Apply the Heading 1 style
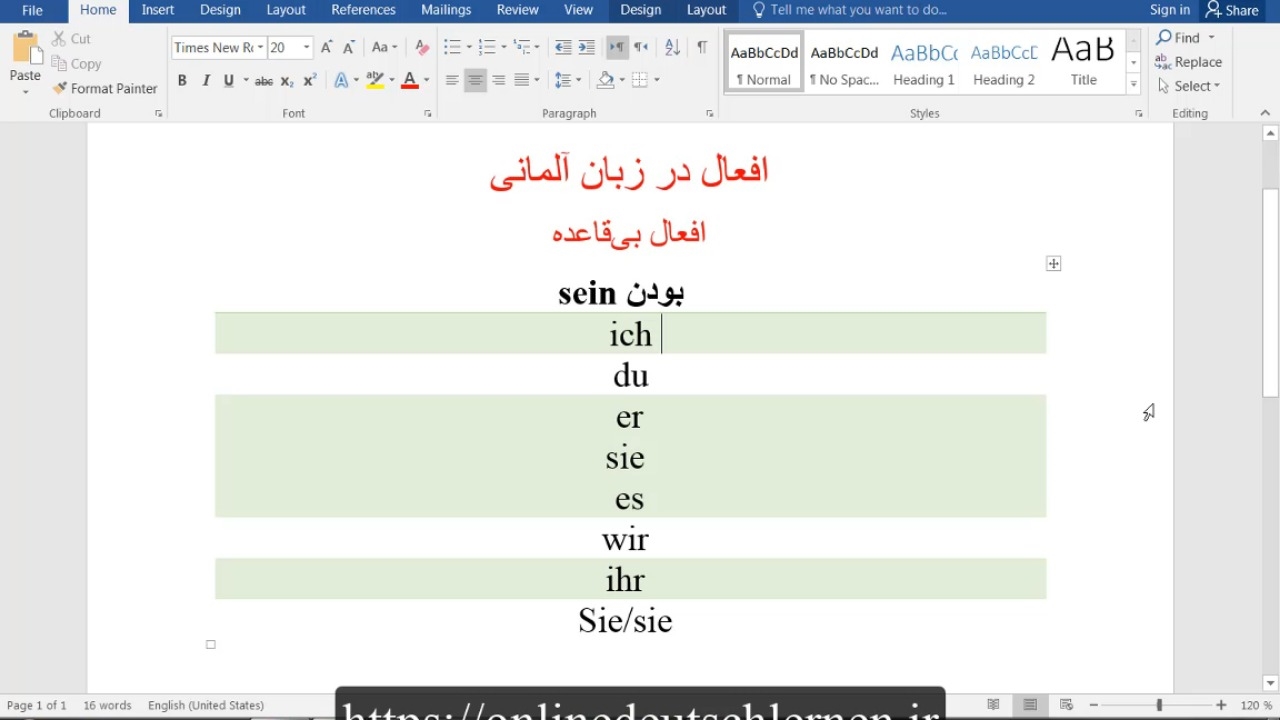 [923, 63]
